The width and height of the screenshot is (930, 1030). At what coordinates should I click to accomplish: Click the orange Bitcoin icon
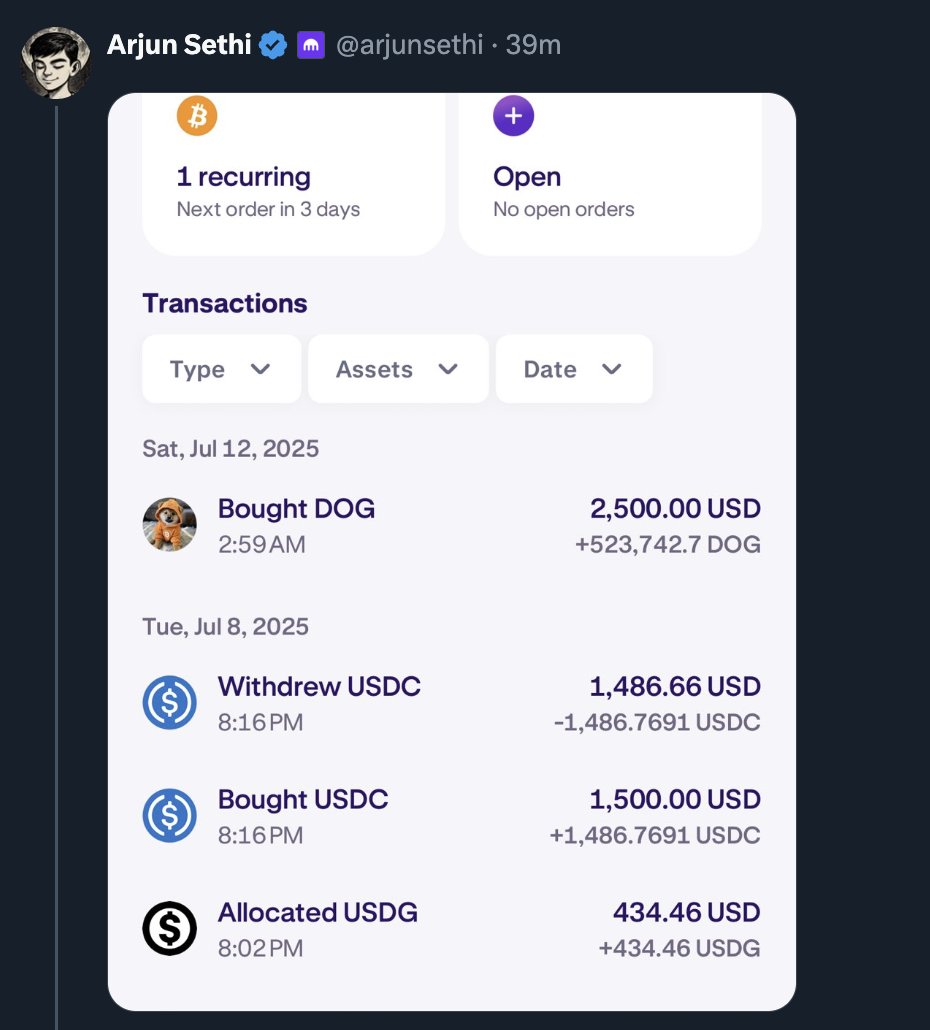tap(197, 117)
